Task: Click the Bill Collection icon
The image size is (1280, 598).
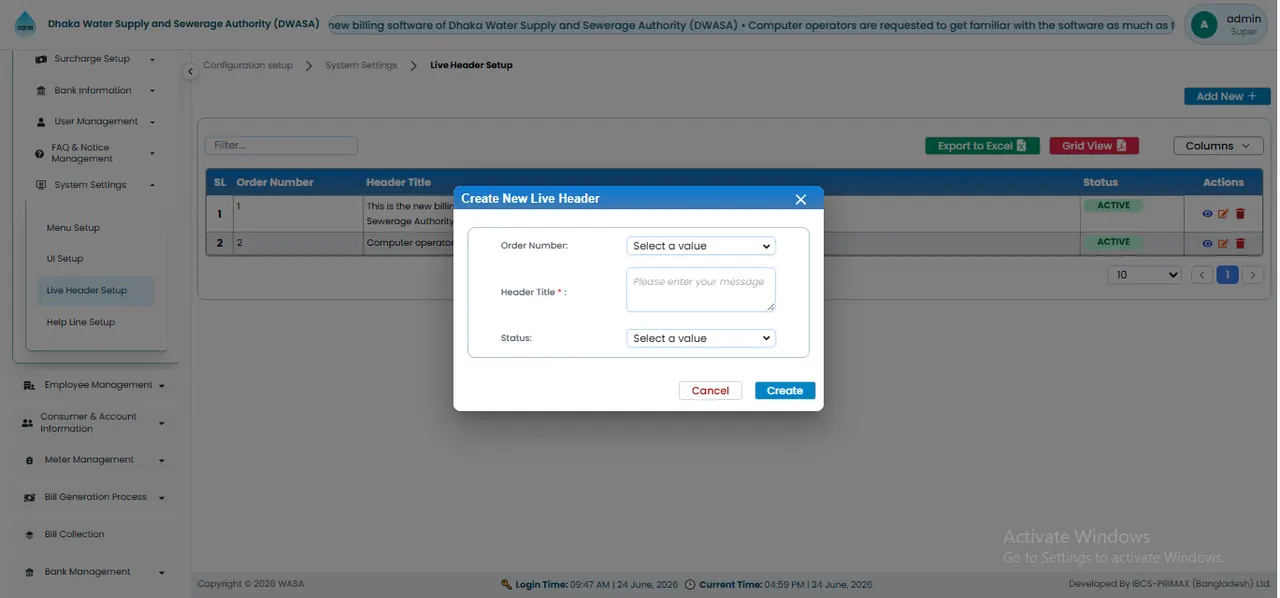Action: coord(30,535)
